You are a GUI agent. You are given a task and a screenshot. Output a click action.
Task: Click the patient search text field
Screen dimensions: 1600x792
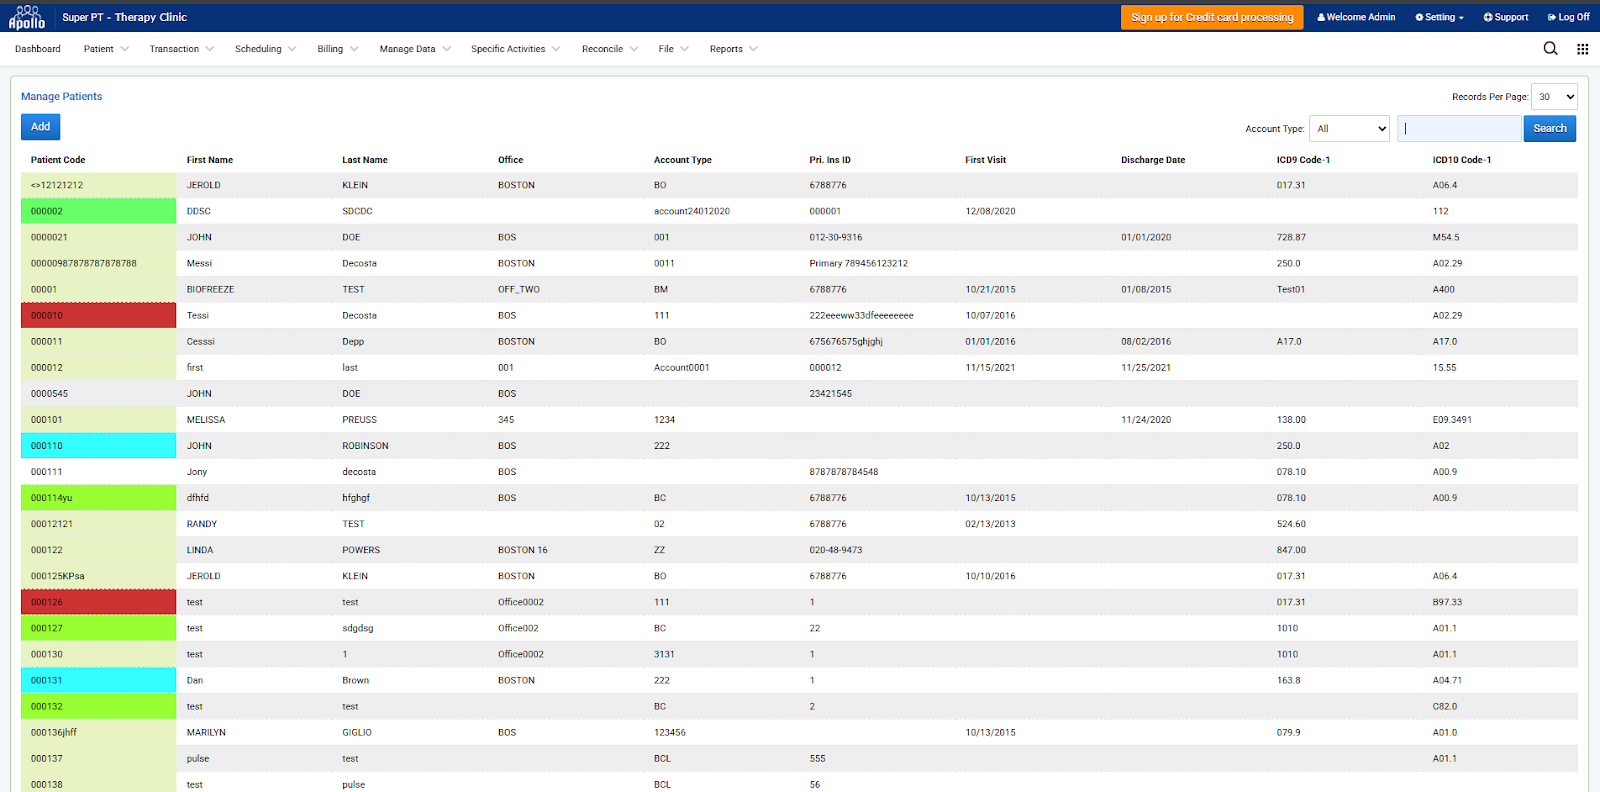[1458, 129]
